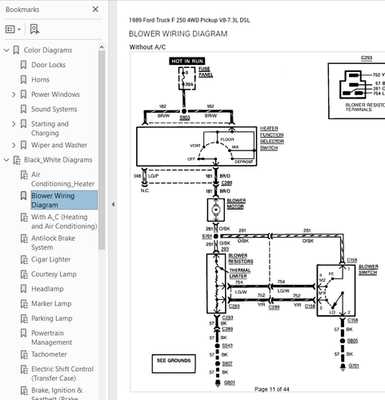The width and height of the screenshot is (385, 400).
Task: Collapse the sidebar with the arrow handle
Action: click(113, 204)
